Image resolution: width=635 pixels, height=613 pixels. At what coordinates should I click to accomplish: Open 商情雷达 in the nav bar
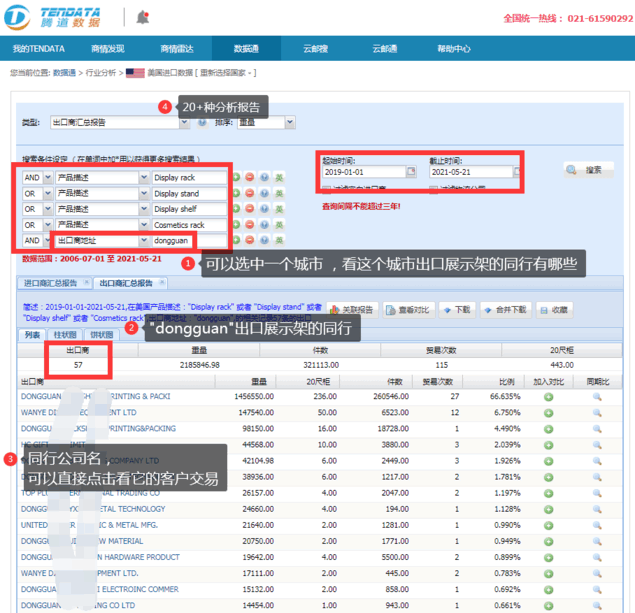point(177,49)
